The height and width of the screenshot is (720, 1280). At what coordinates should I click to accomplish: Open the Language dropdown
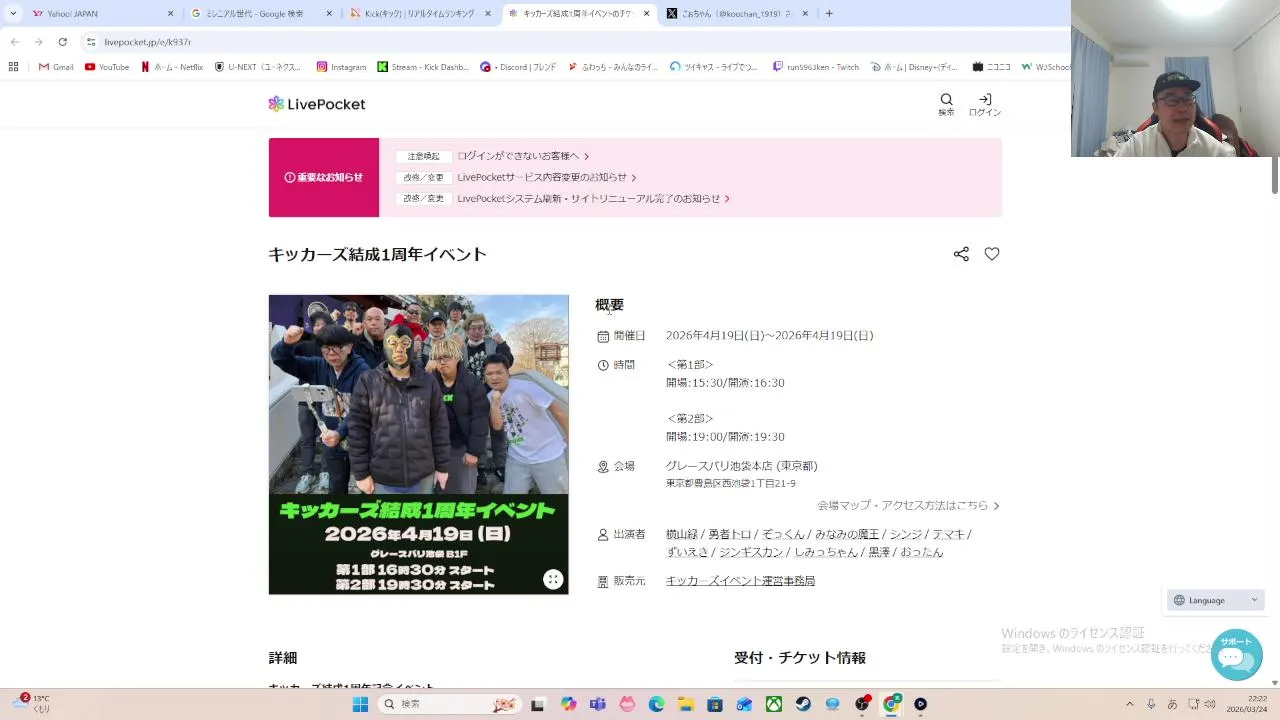coord(1216,600)
